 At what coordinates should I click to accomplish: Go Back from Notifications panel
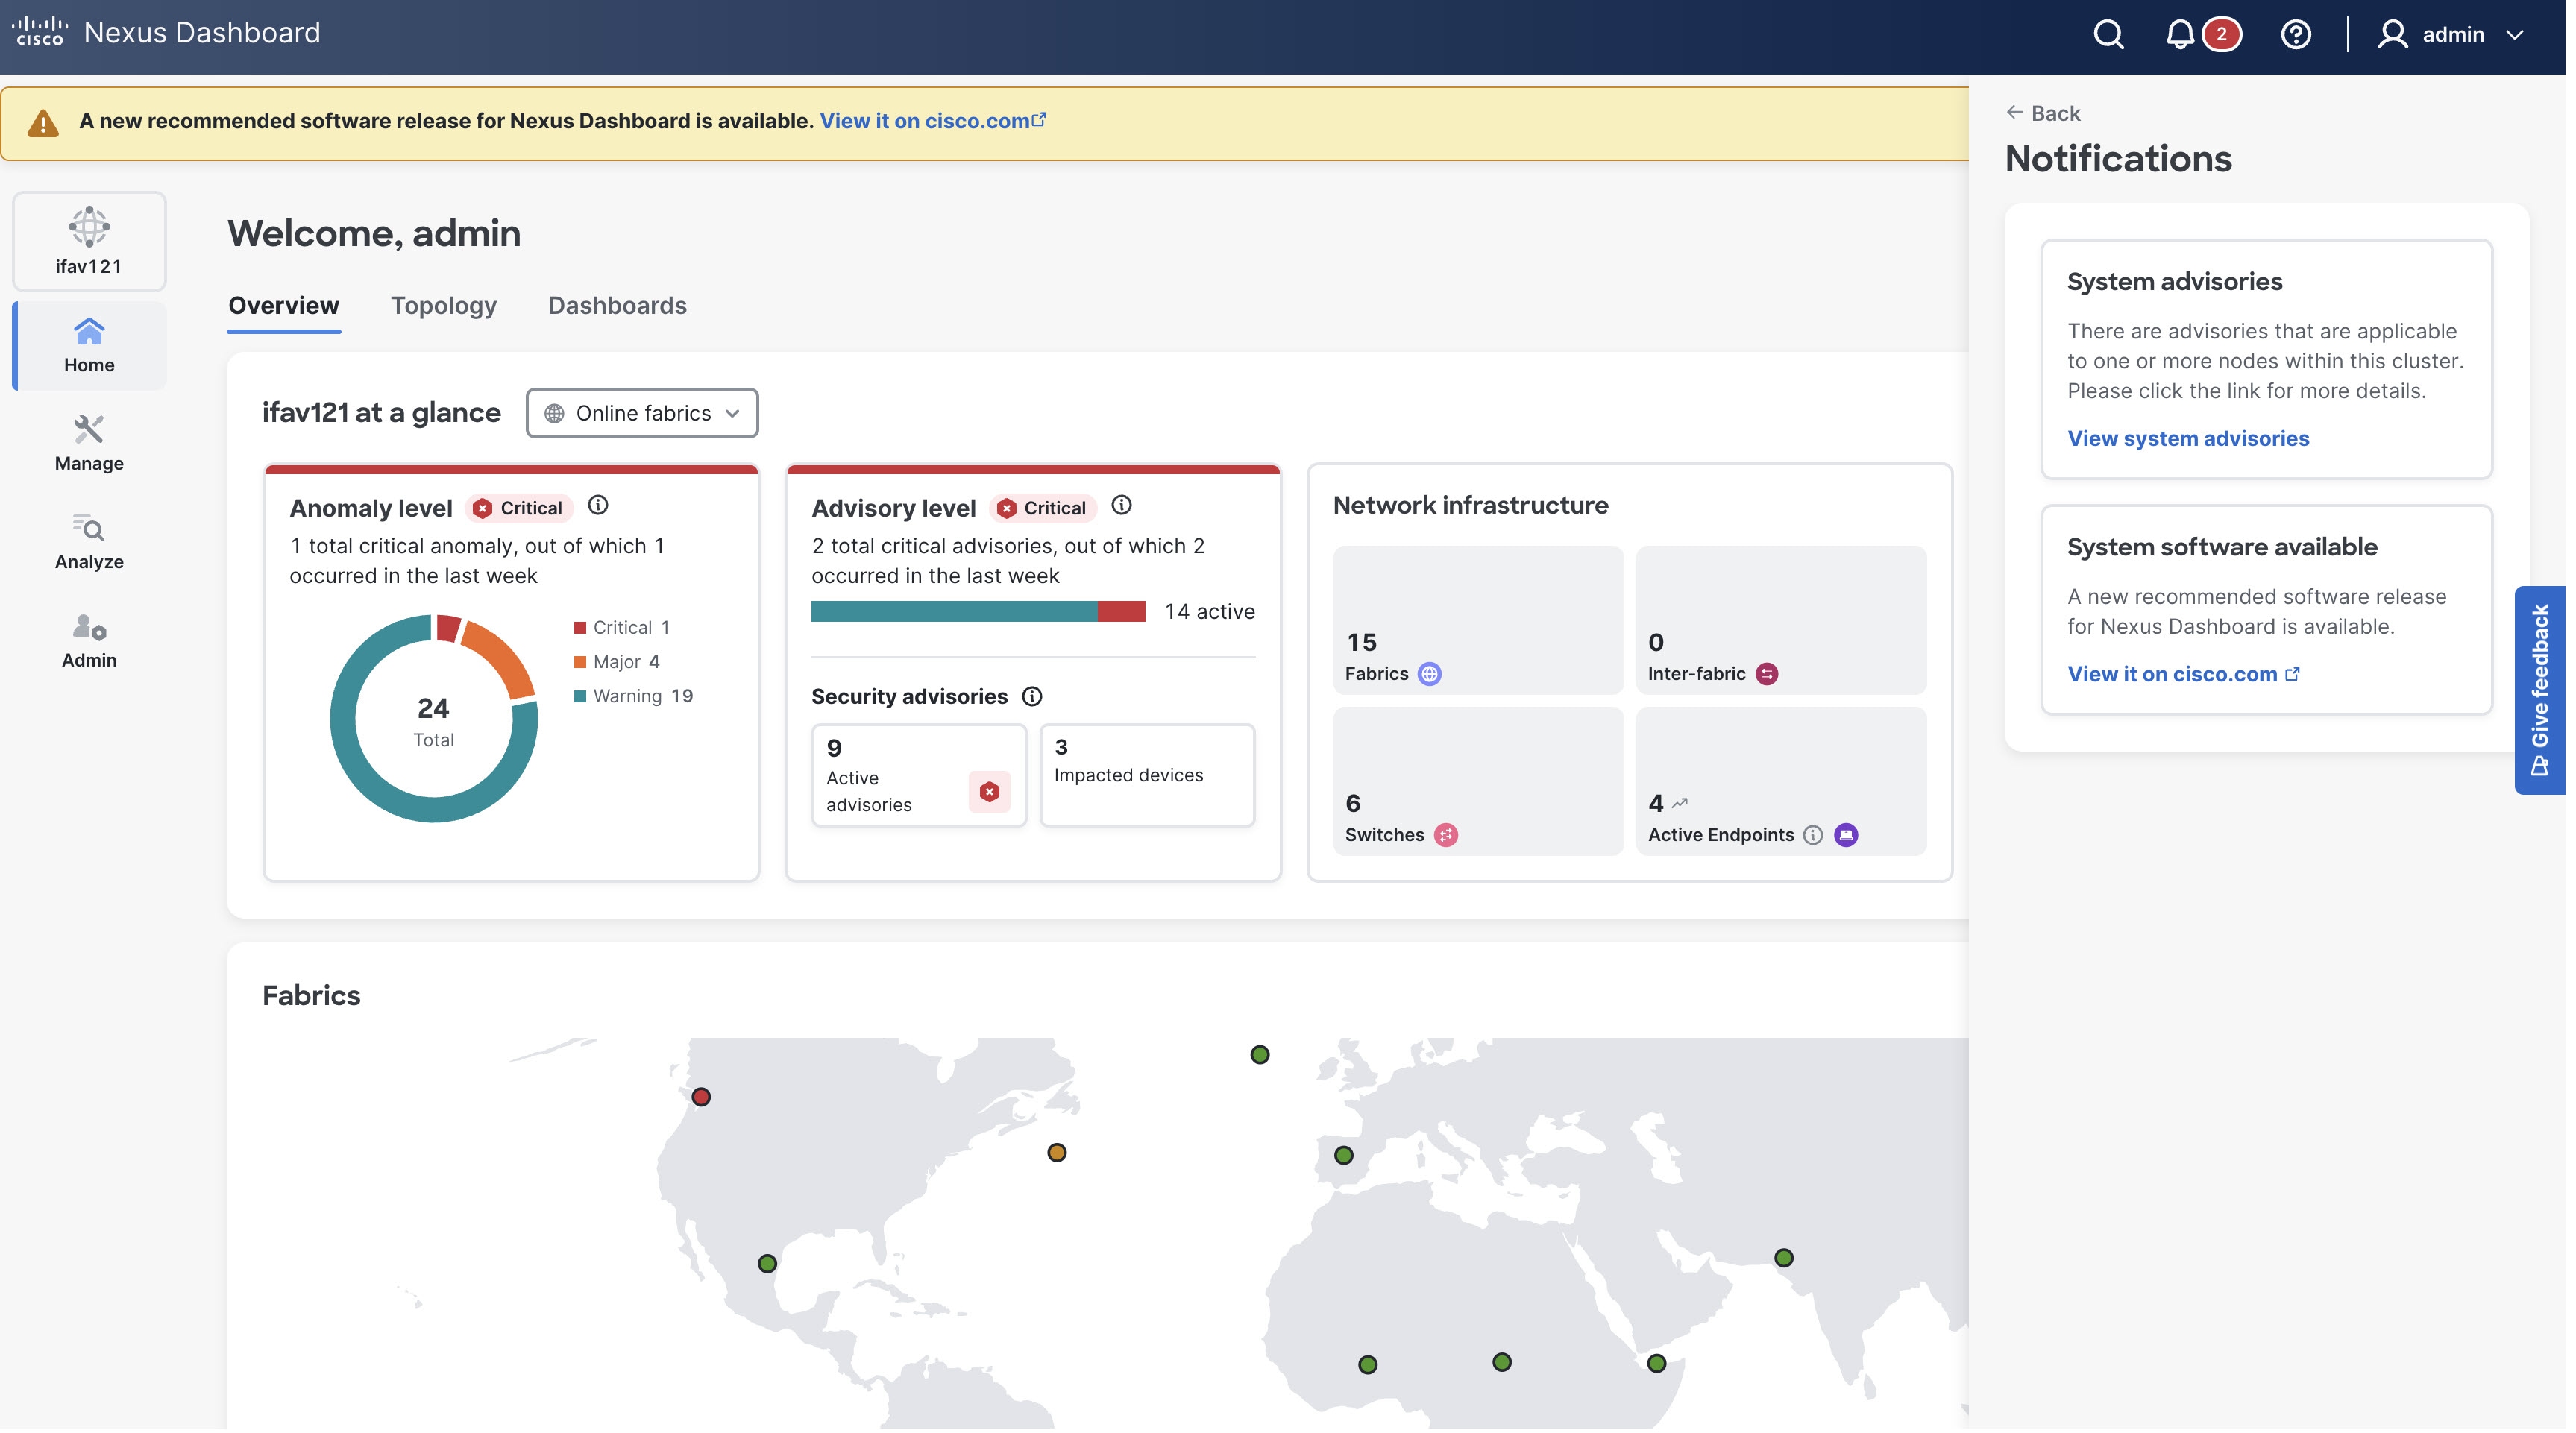[2043, 113]
